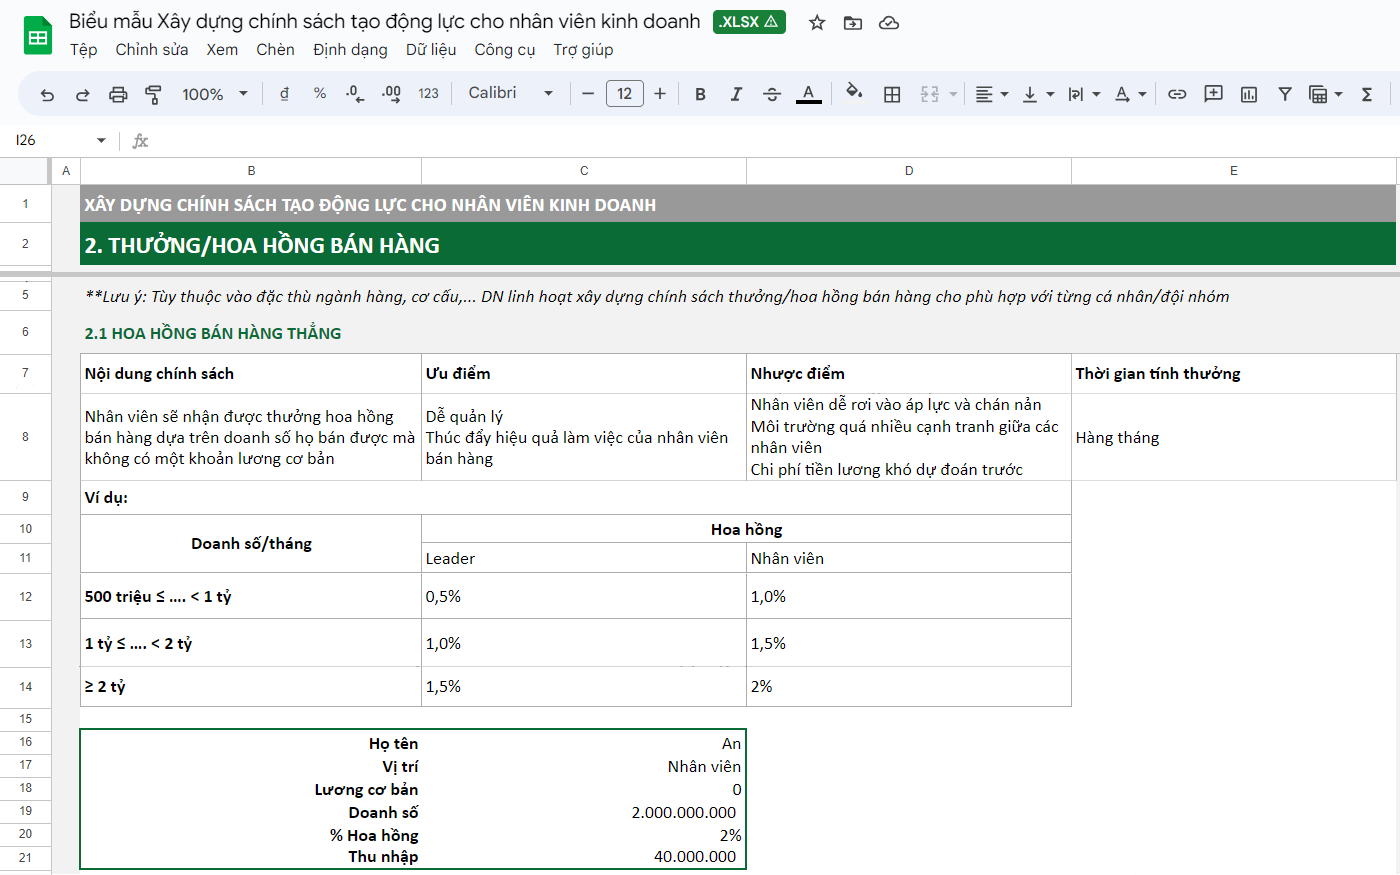Insert a link
Image resolution: width=1400 pixels, height=875 pixels.
click(1177, 94)
